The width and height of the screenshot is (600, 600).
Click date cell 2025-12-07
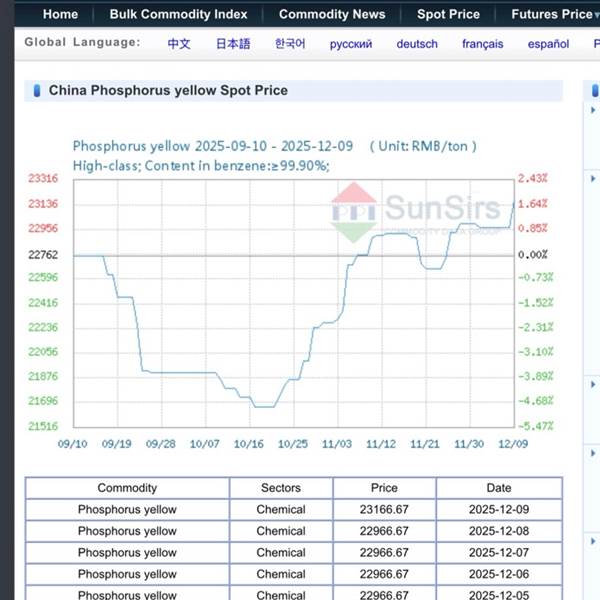[x=499, y=552]
